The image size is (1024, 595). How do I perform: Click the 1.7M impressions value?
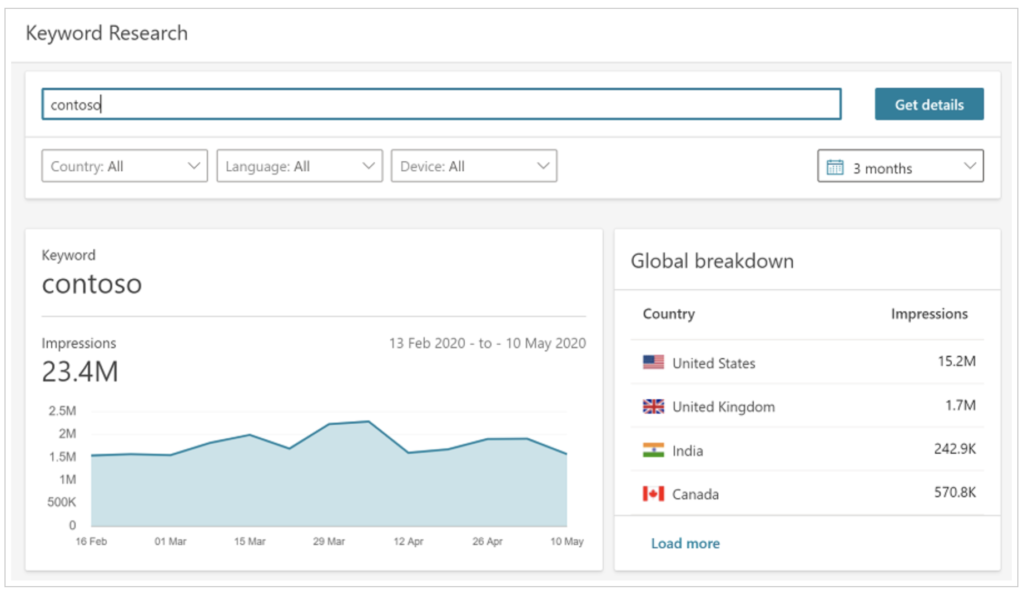pyautogui.click(x=960, y=405)
